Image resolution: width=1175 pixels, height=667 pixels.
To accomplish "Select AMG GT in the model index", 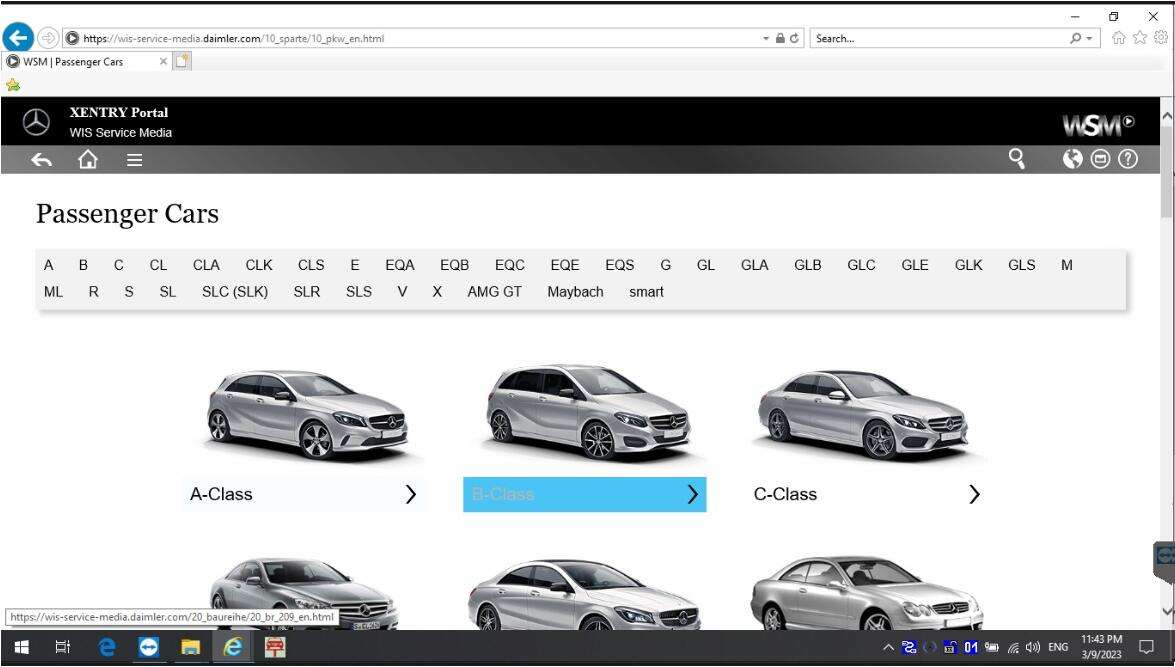I will (495, 292).
